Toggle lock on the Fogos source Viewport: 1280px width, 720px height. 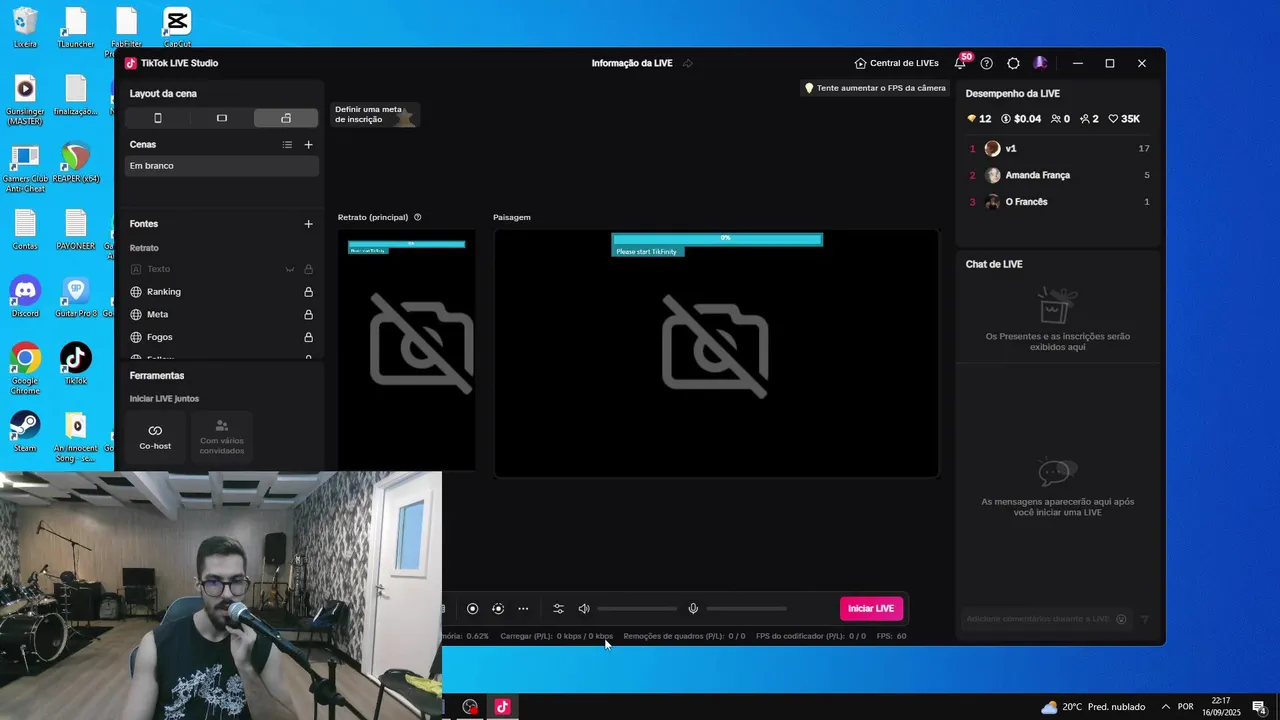point(308,338)
